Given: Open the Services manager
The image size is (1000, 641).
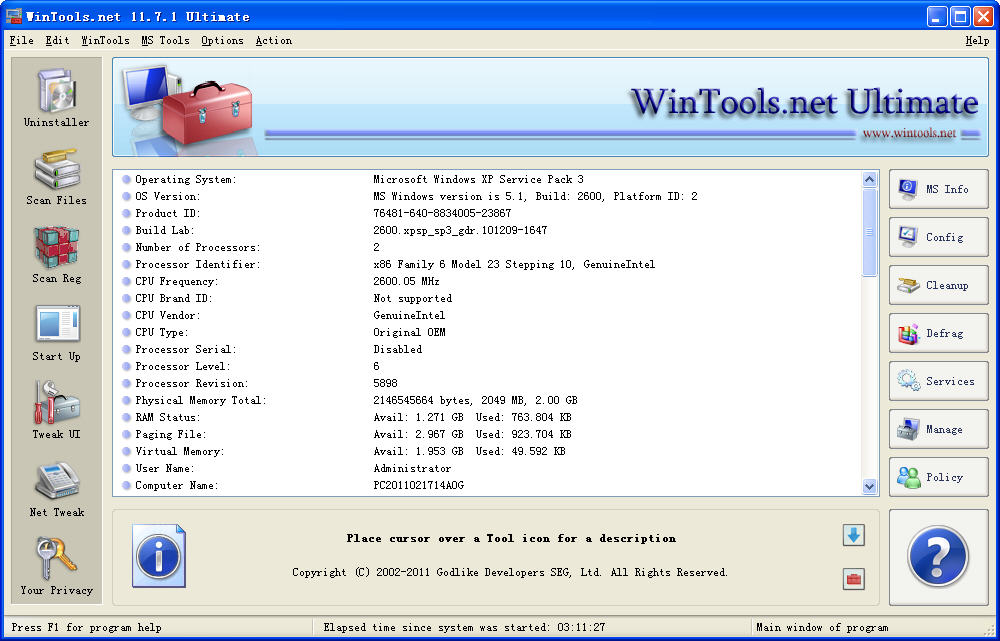Looking at the screenshot, I should [x=937, y=381].
